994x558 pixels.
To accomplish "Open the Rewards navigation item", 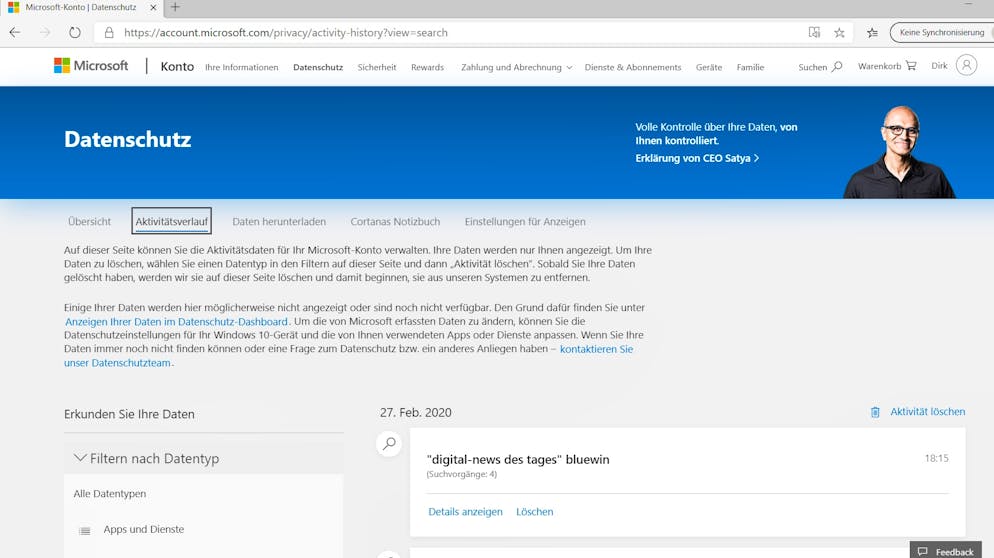I will click(427, 67).
